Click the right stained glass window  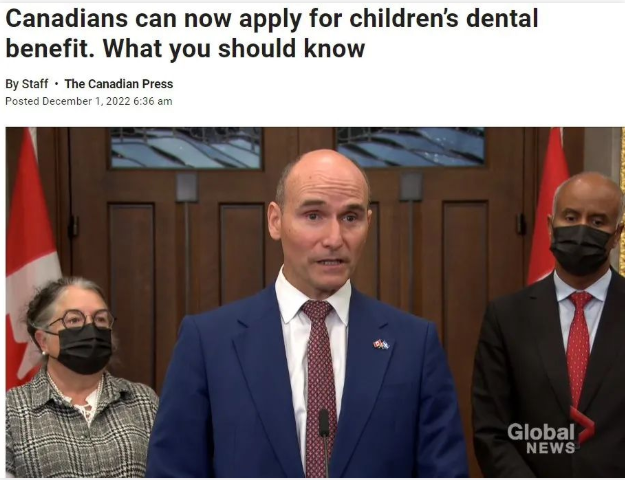coord(411,147)
